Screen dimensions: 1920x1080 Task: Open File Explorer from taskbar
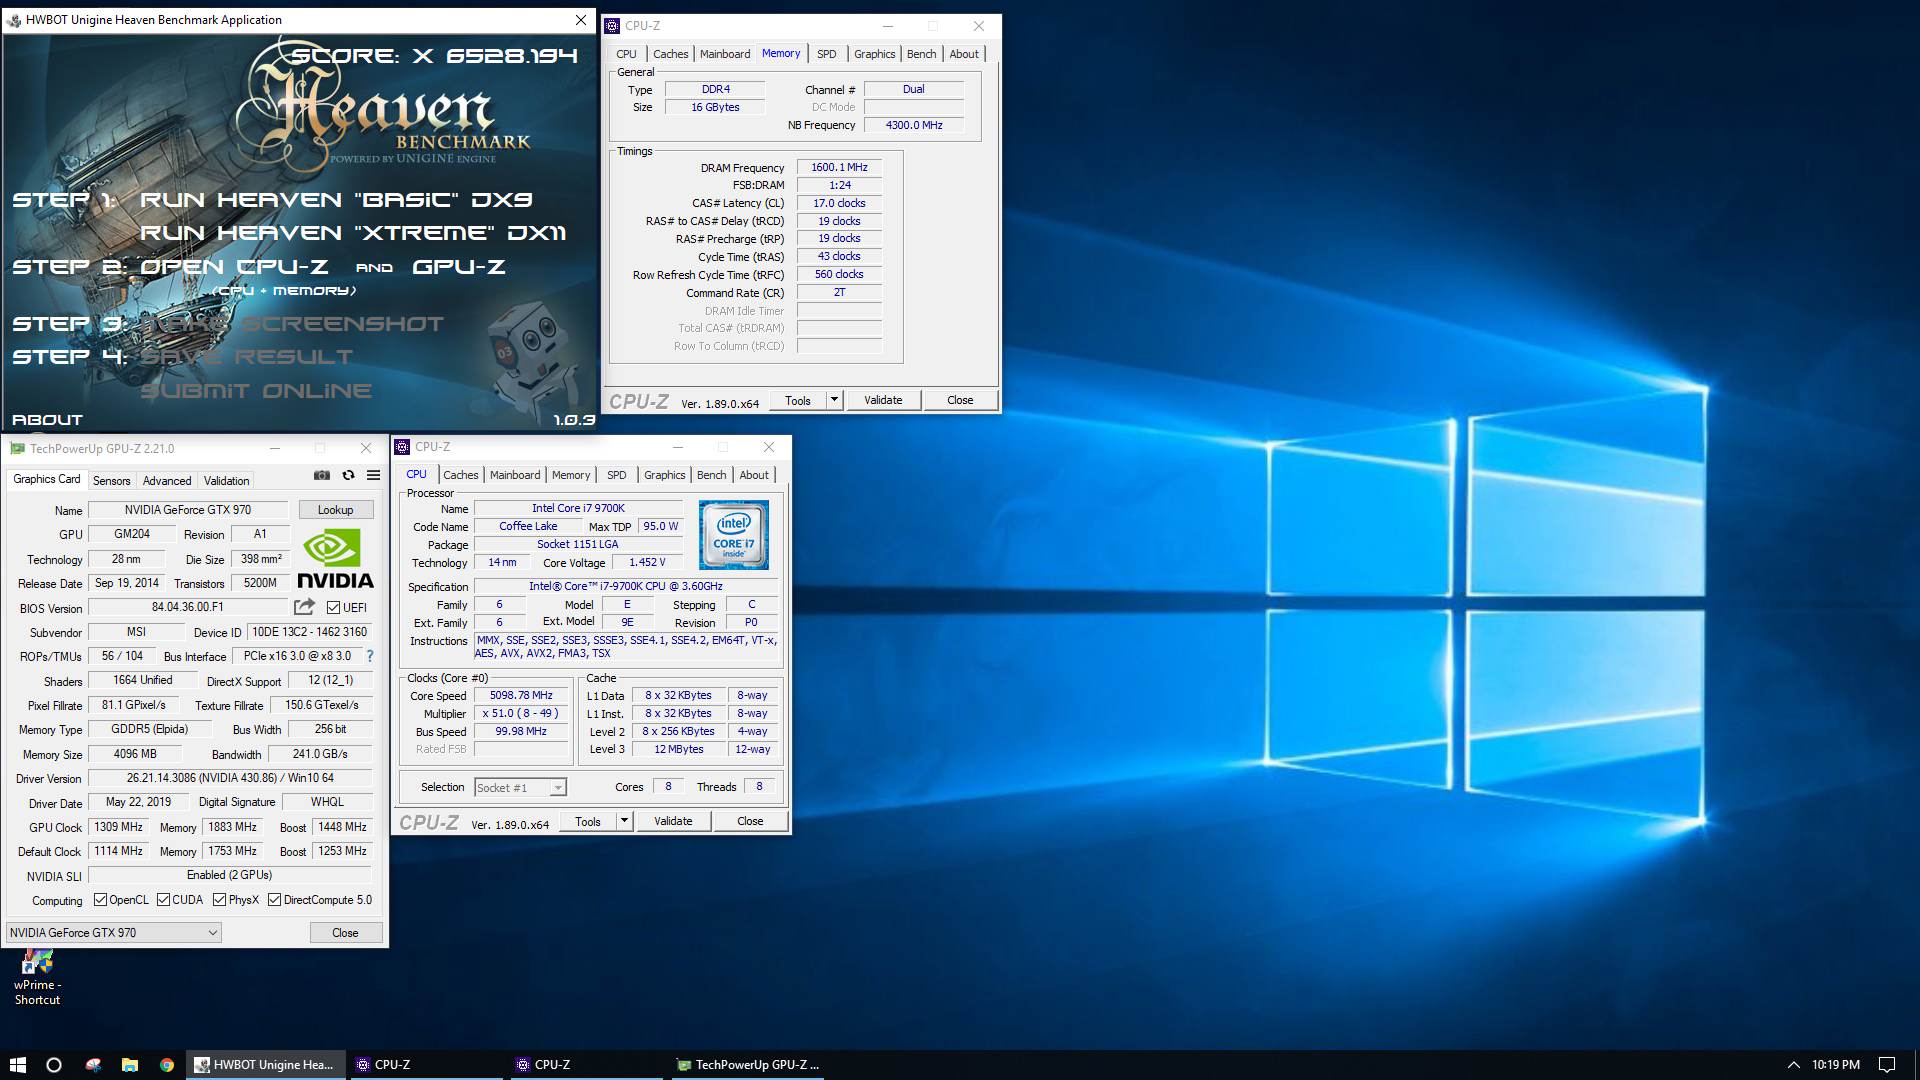pyautogui.click(x=129, y=1065)
